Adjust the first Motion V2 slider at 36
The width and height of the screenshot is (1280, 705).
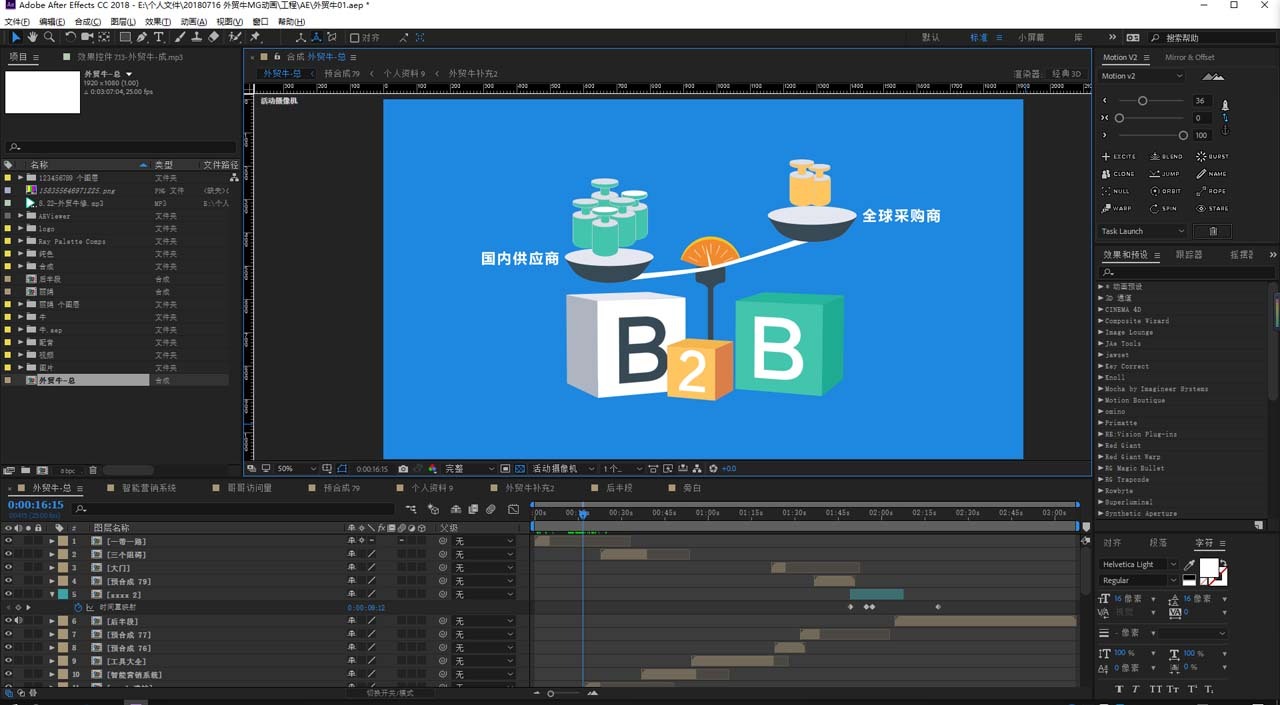(1142, 101)
